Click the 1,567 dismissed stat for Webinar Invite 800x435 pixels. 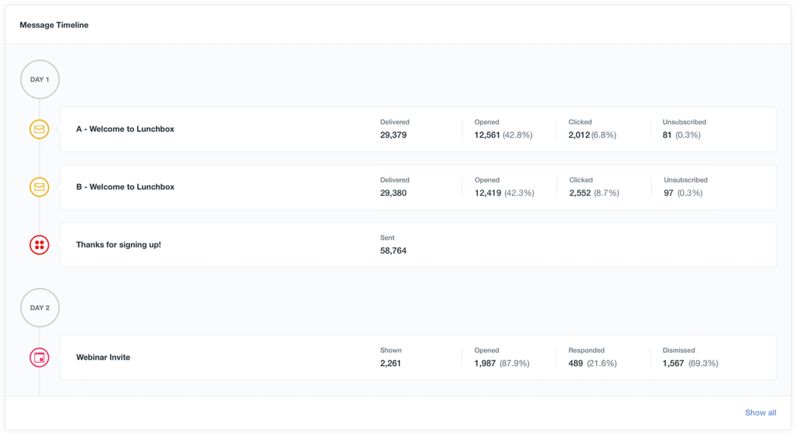(x=677, y=364)
